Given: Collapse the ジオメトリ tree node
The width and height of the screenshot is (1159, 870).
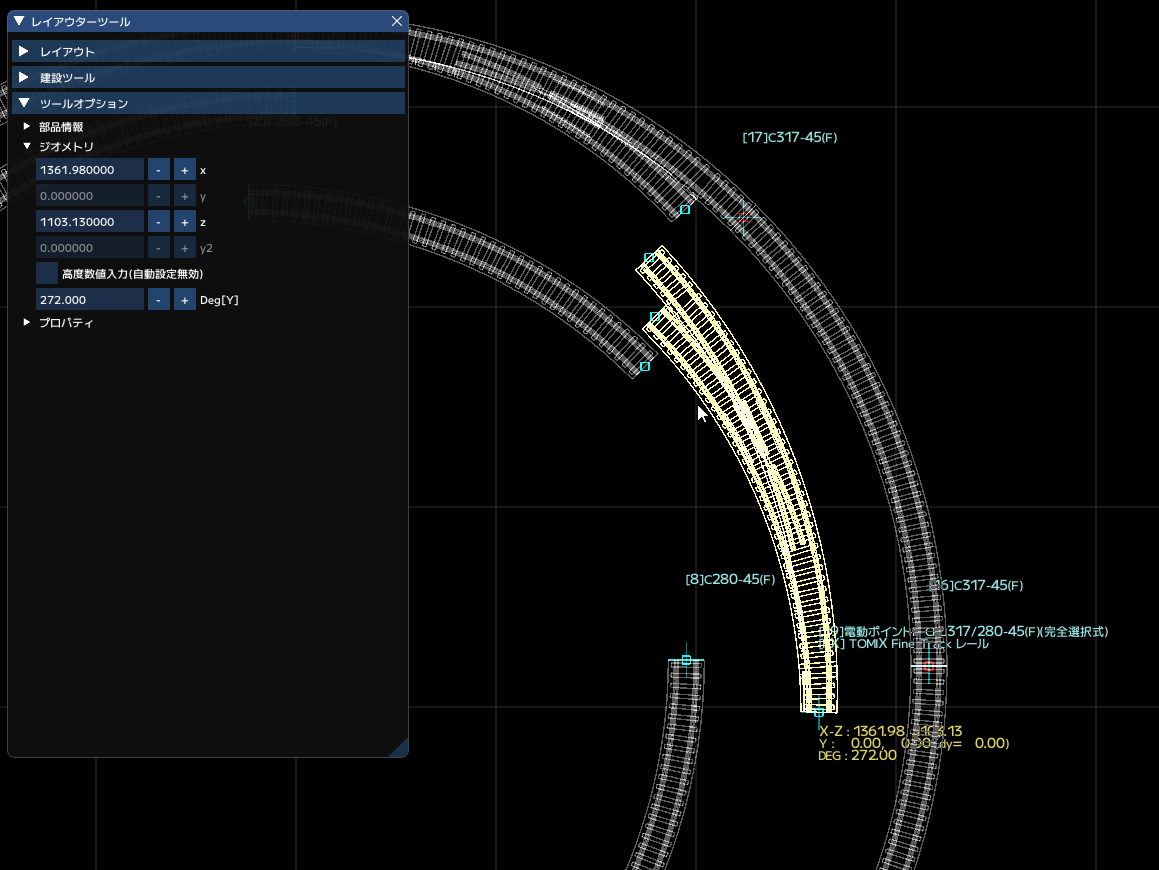Looking at the screenshot, I should (27, 146).
